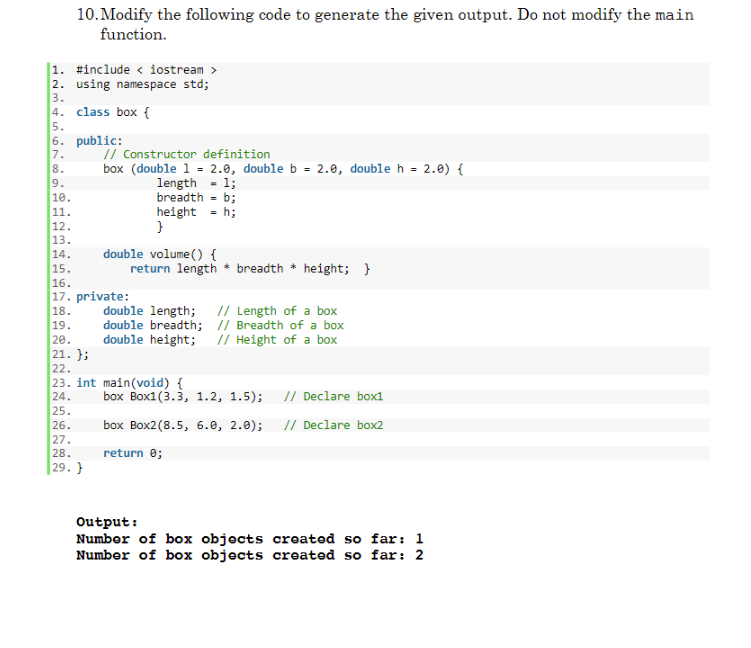Click the 'Output:' heading text
Image resolution: width=751 pixels, height=648 pixels.
[107, 522]
